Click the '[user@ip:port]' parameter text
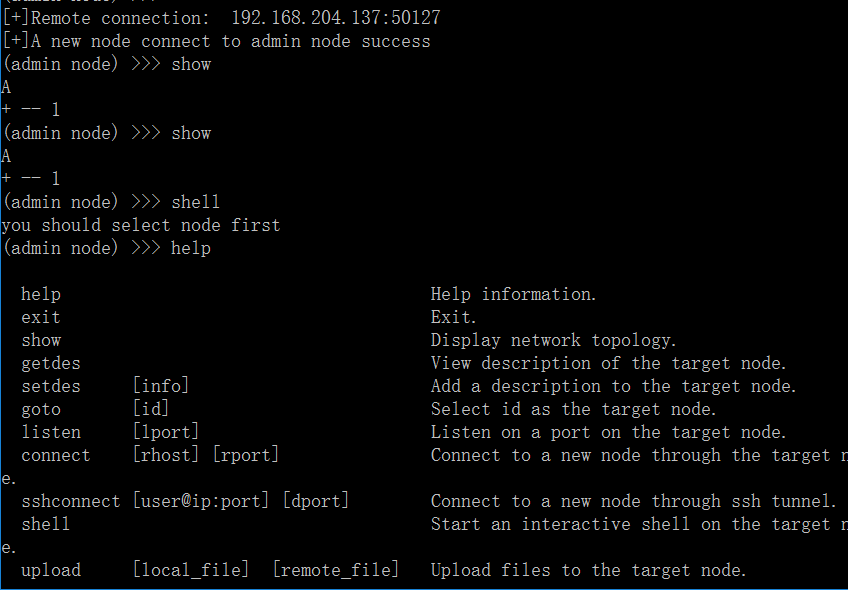Screen dimensions: 848x590 [x=201, y=501]
